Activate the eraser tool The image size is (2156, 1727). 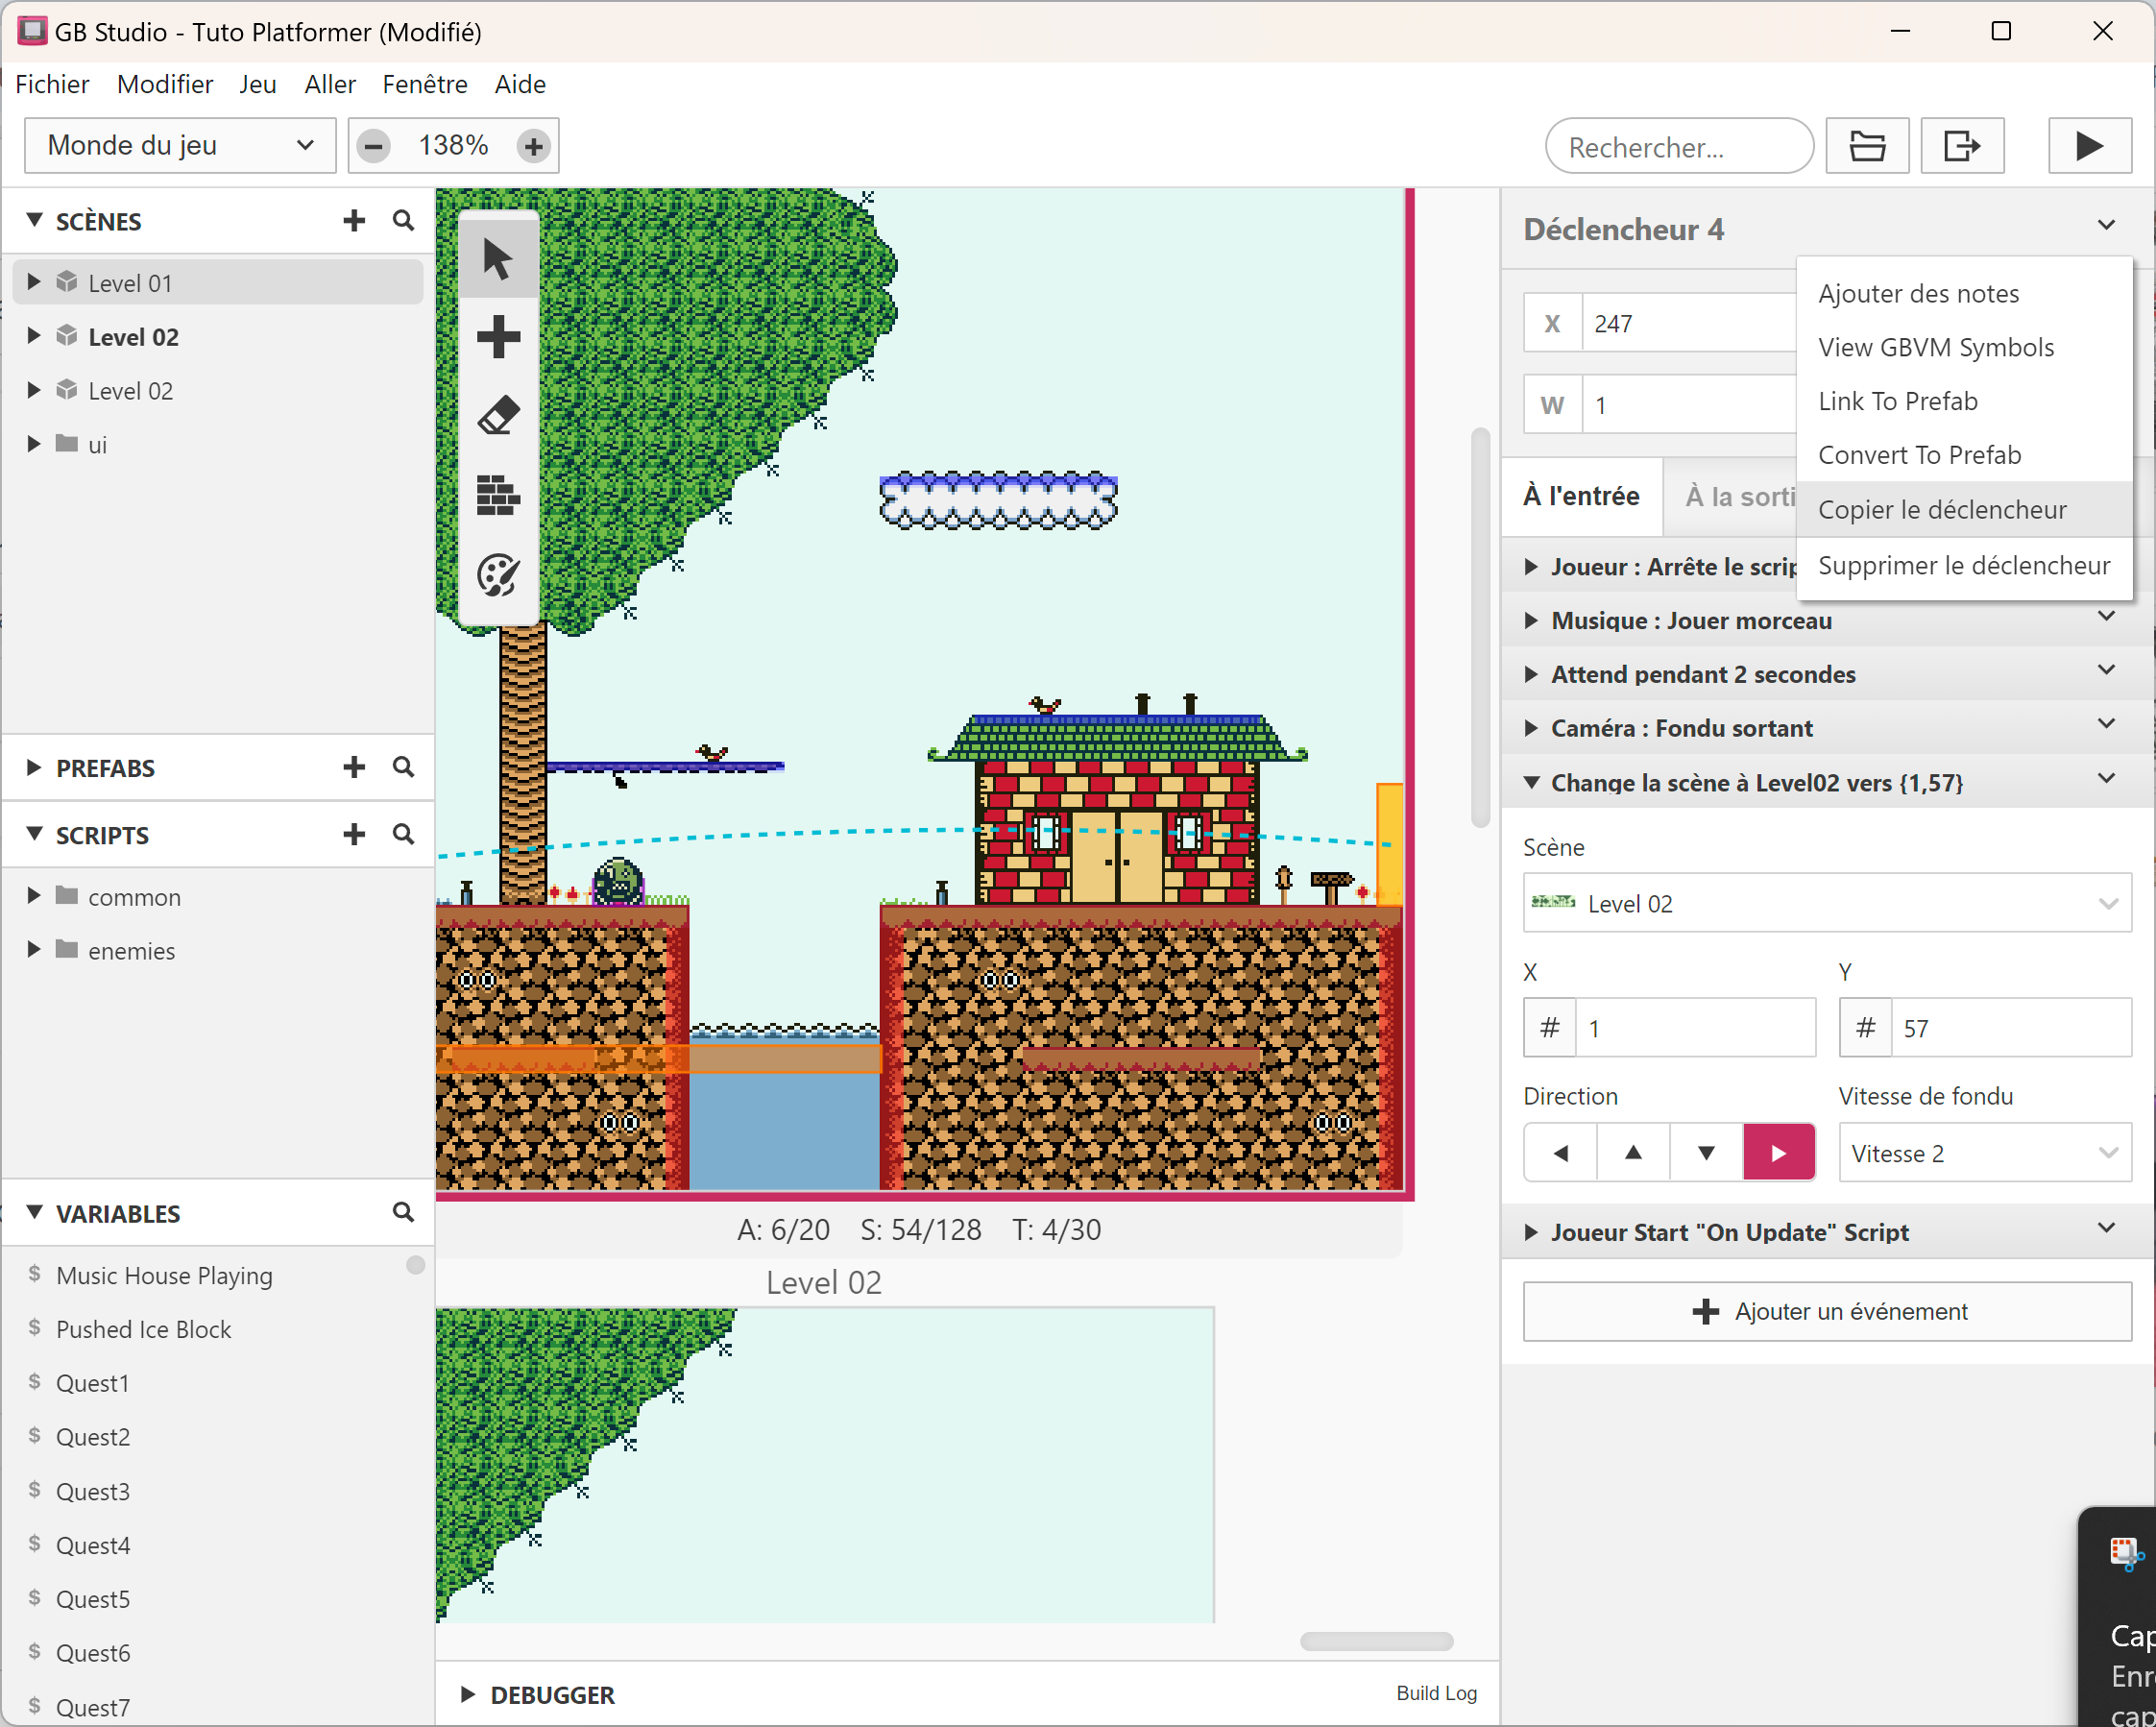[497, 416]
